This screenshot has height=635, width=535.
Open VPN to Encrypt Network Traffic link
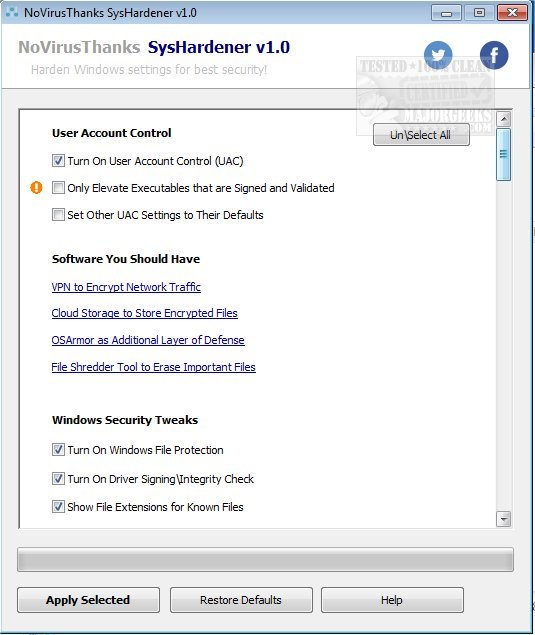tap(126, 287)
